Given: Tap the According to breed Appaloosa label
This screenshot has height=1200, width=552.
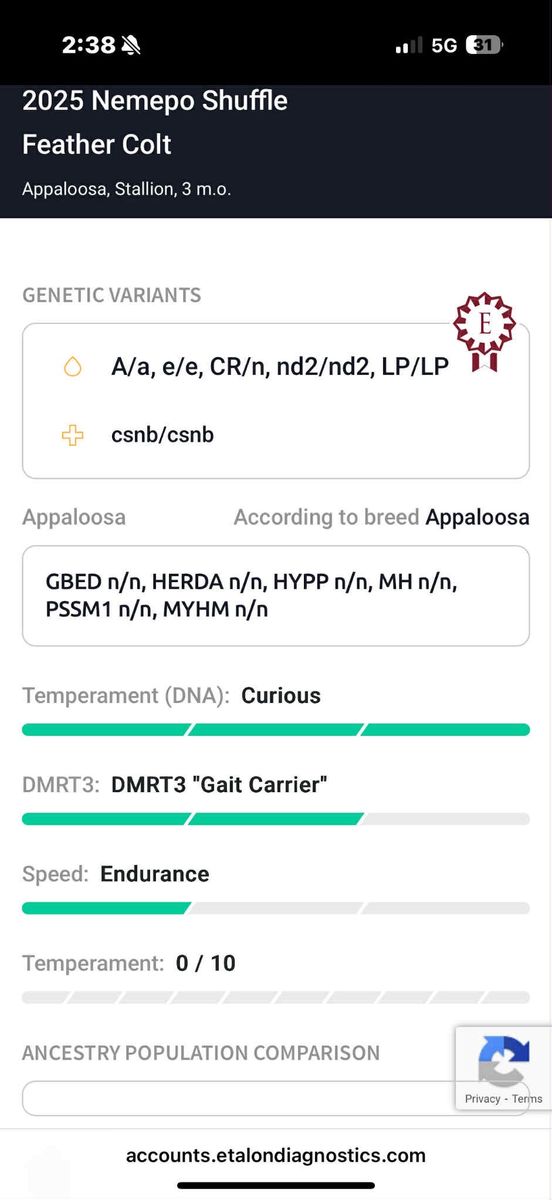Looking at the screenshot, I should (x=381, y=517).
